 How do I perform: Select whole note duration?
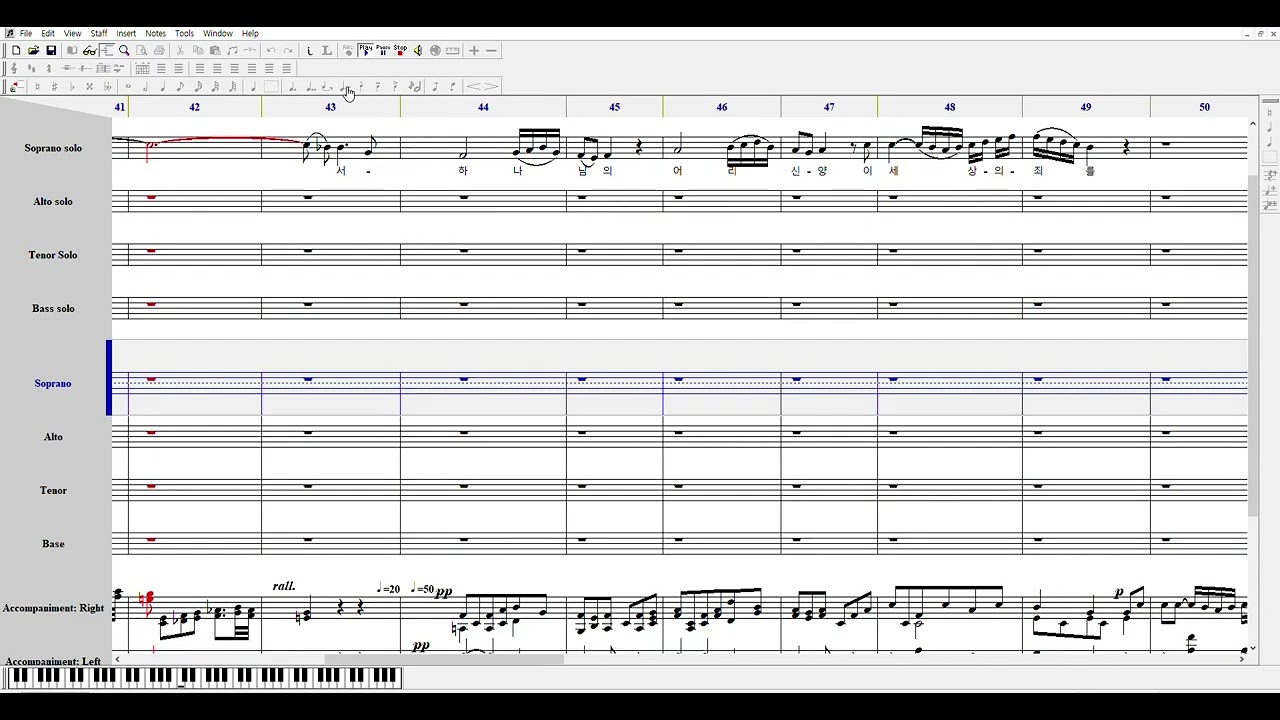click(x=128, y=86)
